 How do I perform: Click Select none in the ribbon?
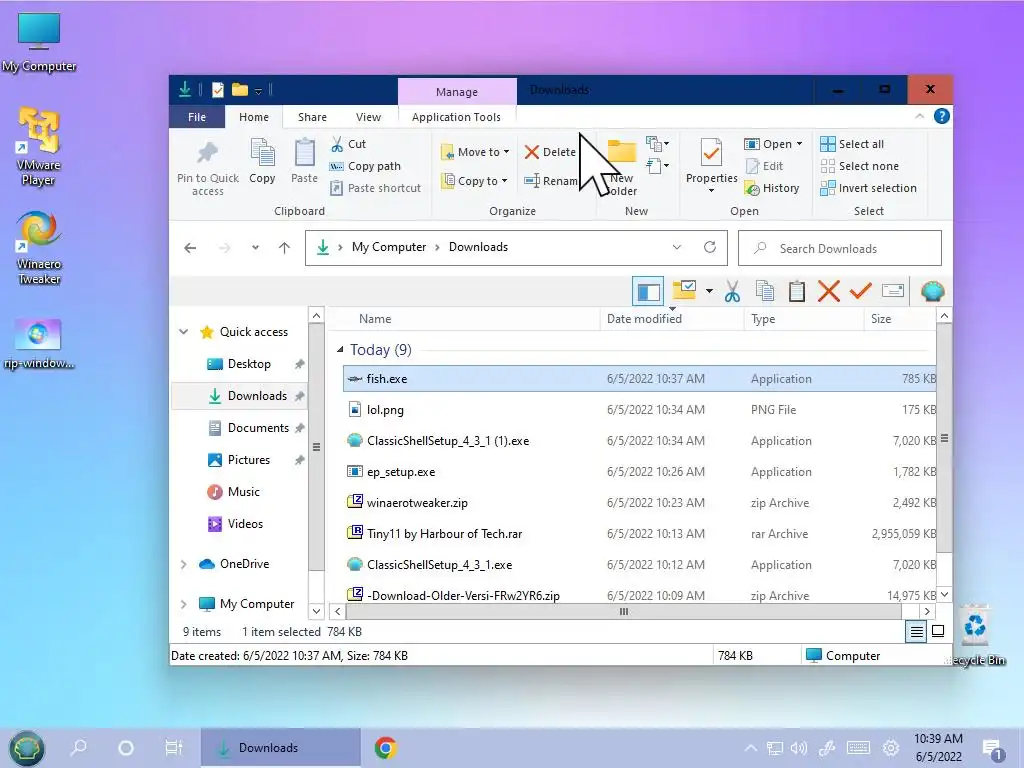(859, 166)
